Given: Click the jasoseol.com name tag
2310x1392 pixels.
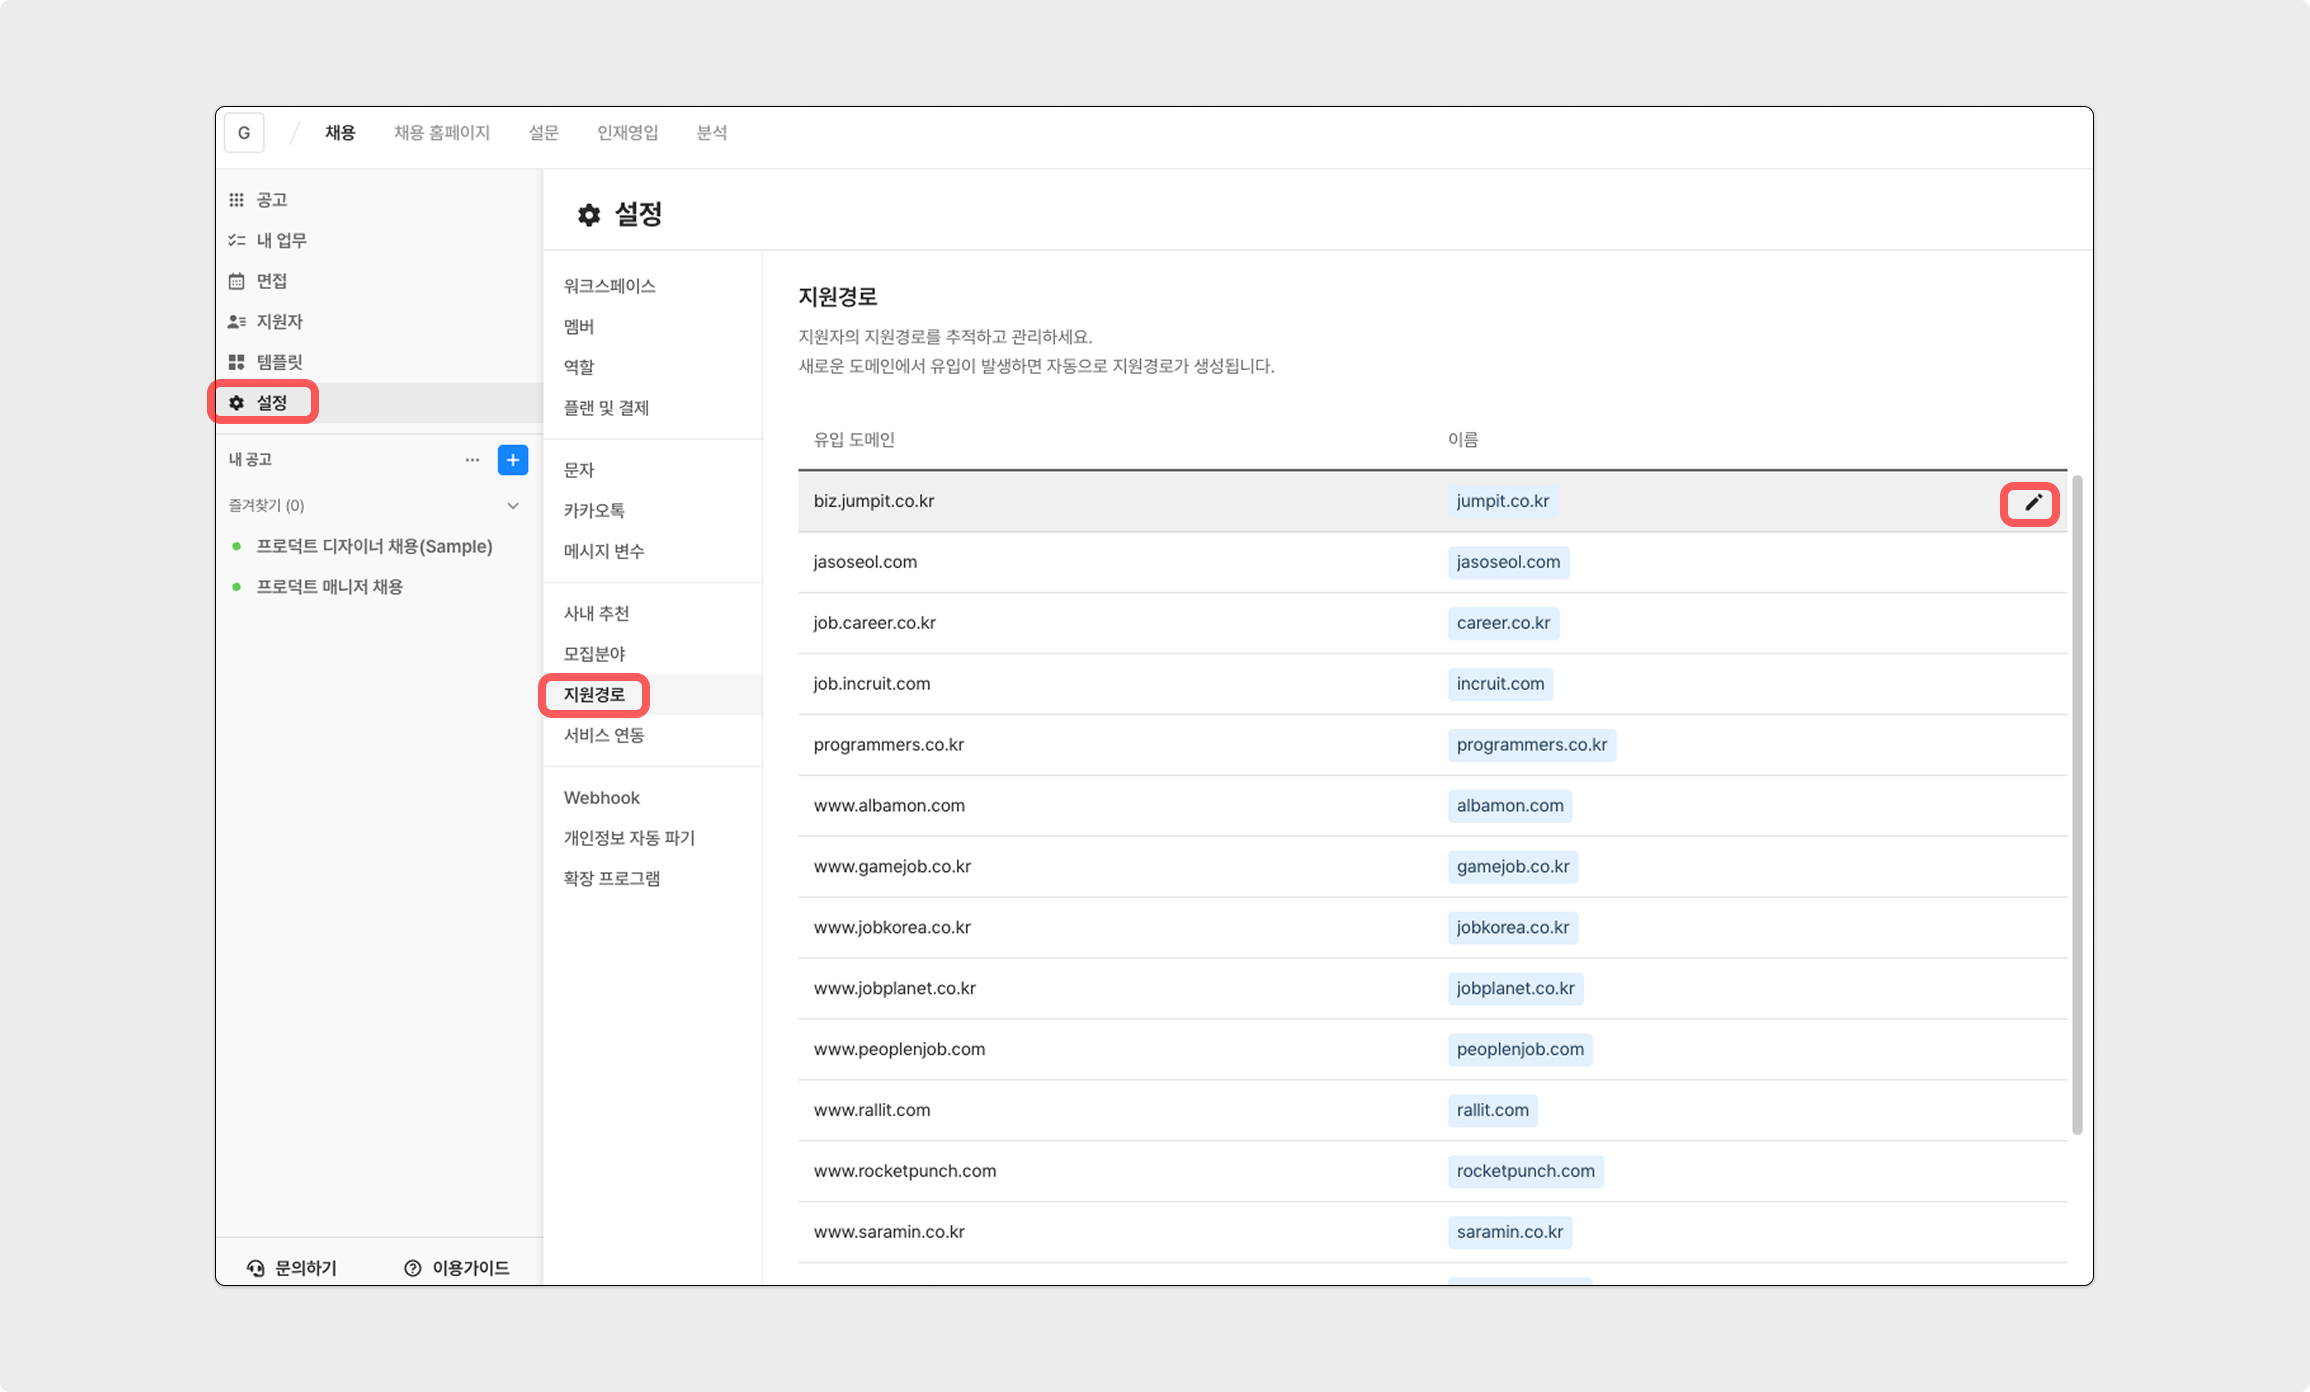Looking at the screenshot, I should [x=1508, y=562].
